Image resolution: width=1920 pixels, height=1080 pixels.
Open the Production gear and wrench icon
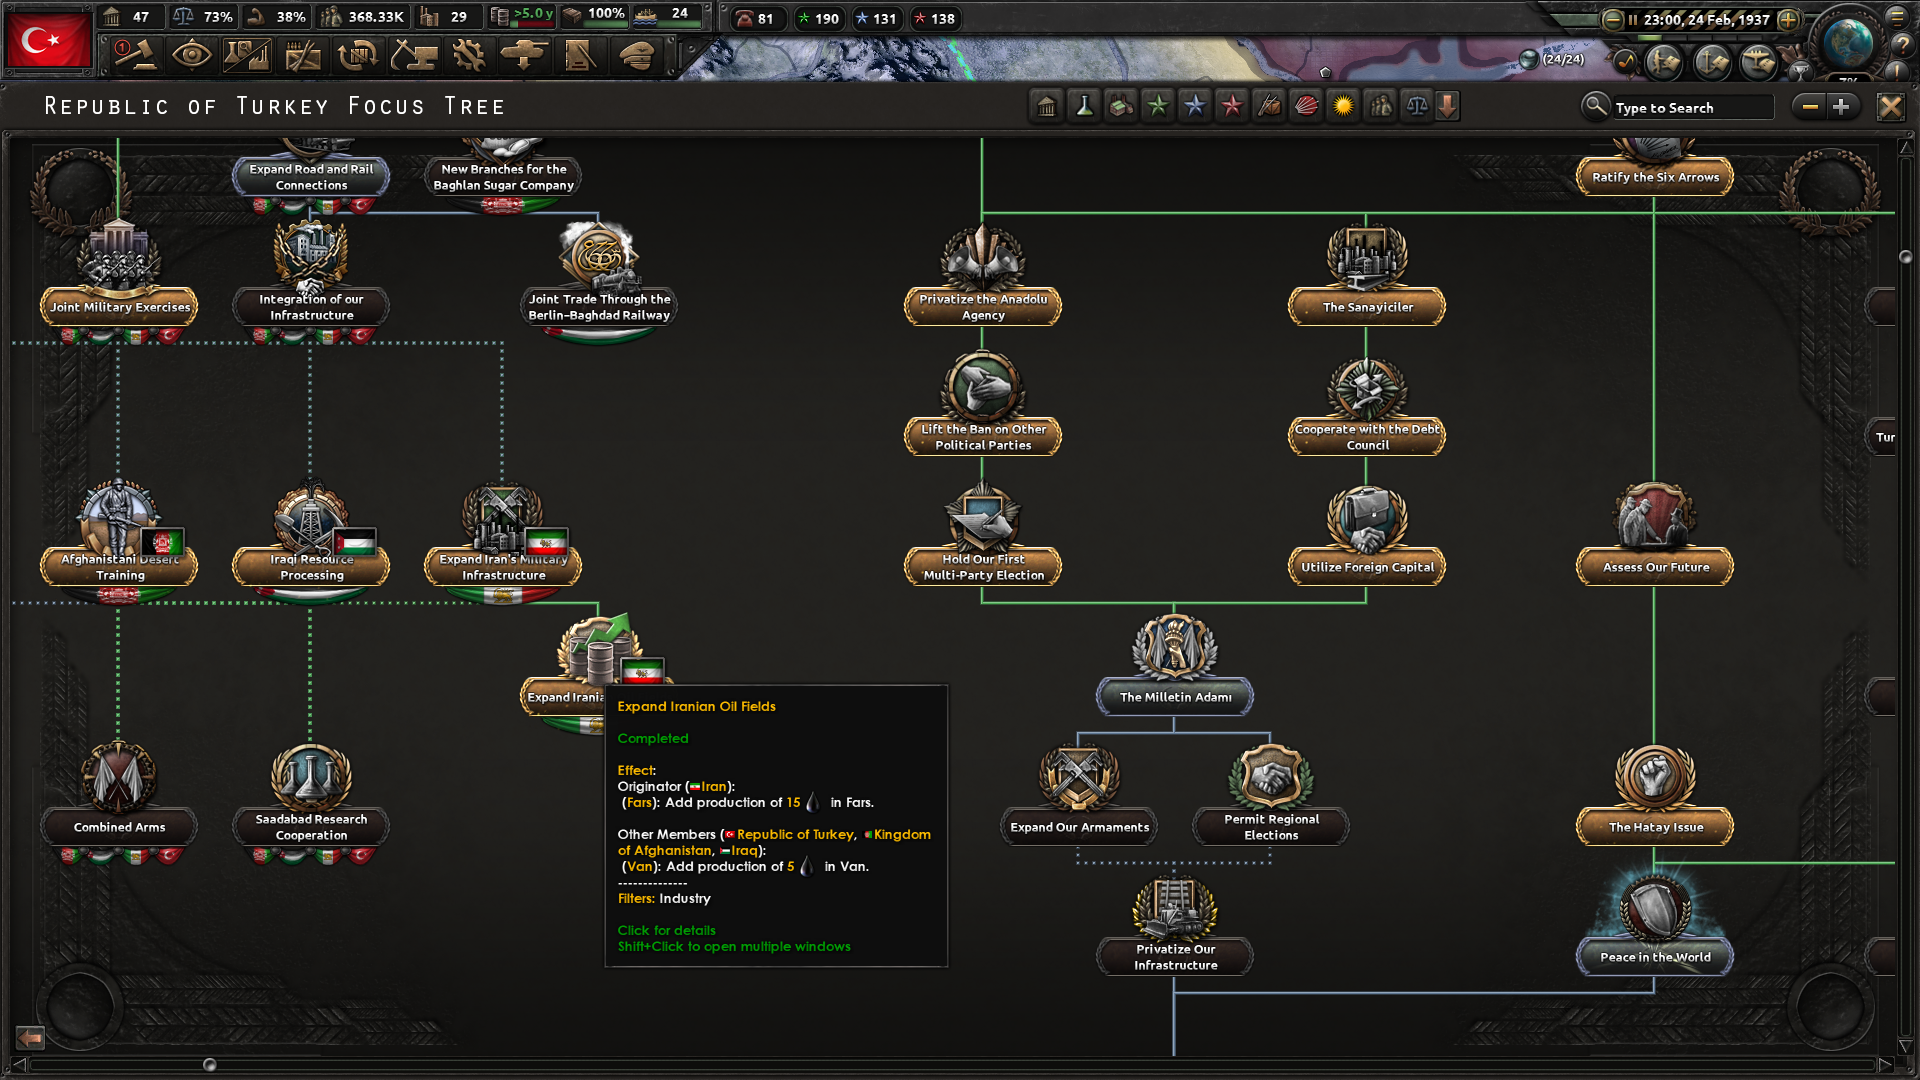[x=468, y=55]
